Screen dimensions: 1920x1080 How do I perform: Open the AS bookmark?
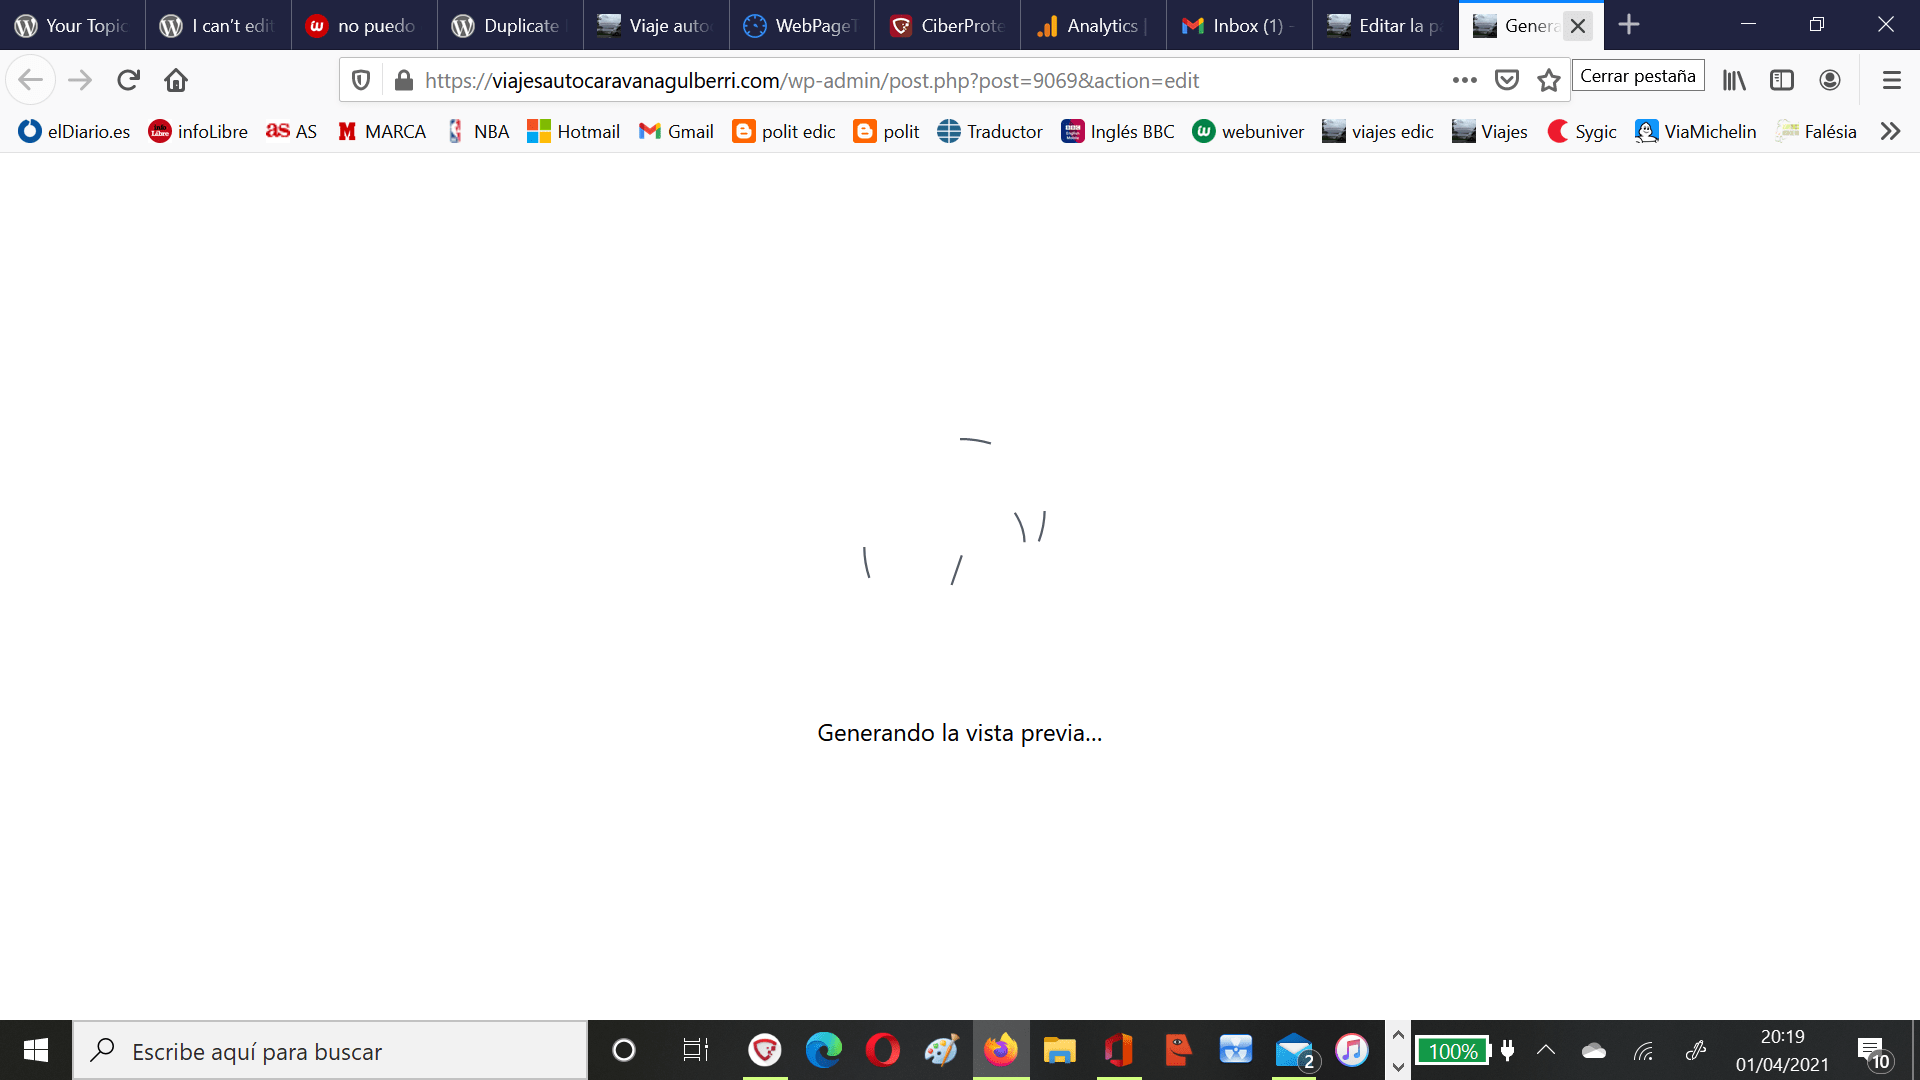click(291, 131)
